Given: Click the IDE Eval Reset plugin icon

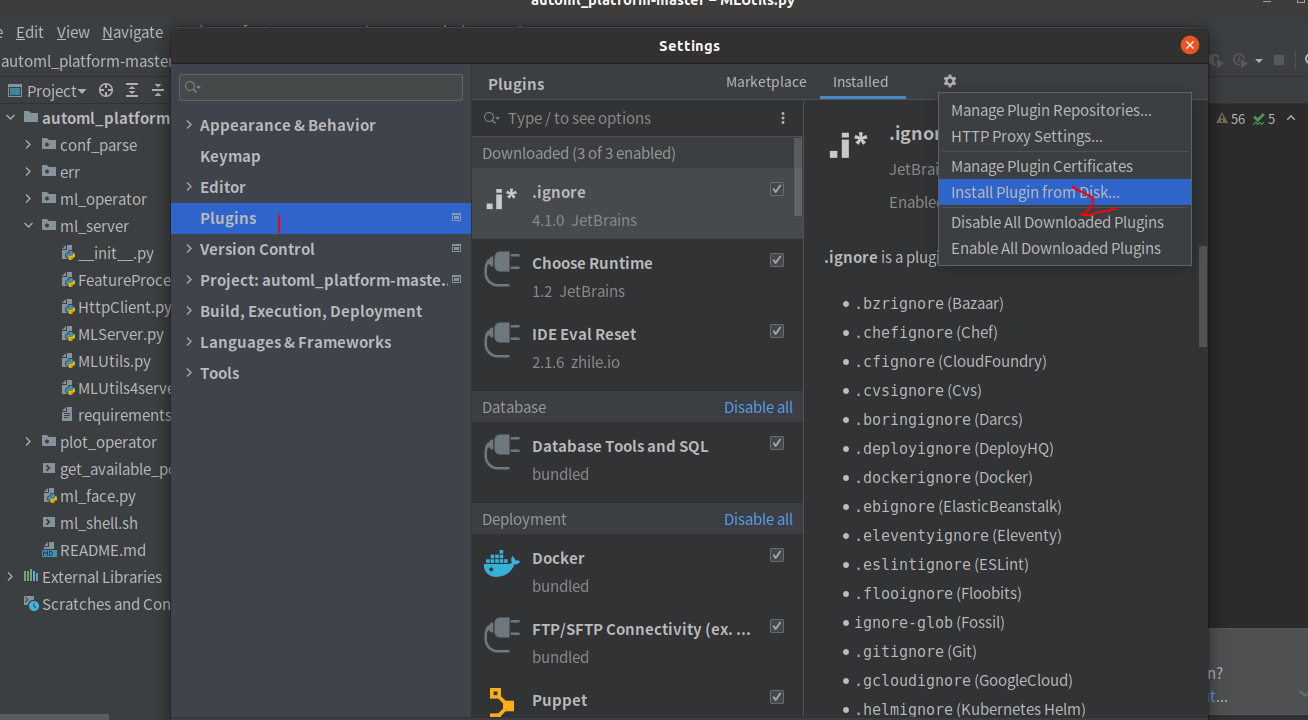Looking at the screenshot, I should point(502,341).
